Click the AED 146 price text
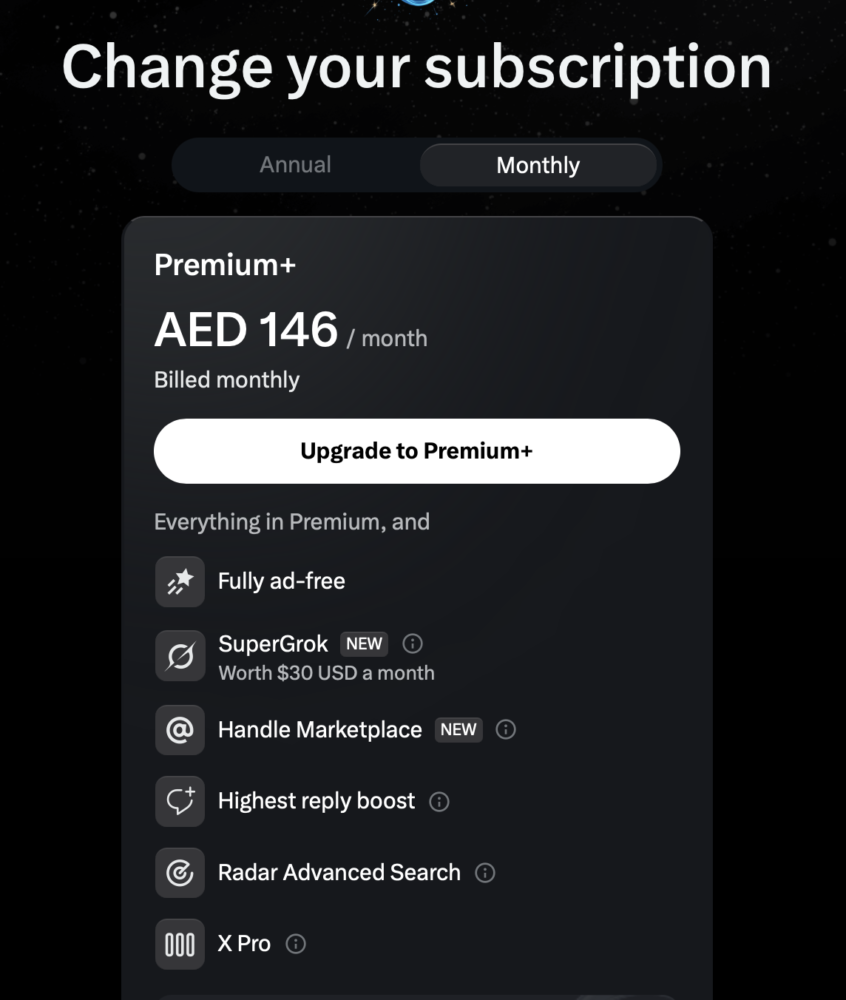The height and width of the screenshot is (1000, 846). pyautogui.click(x=246, y=330)
